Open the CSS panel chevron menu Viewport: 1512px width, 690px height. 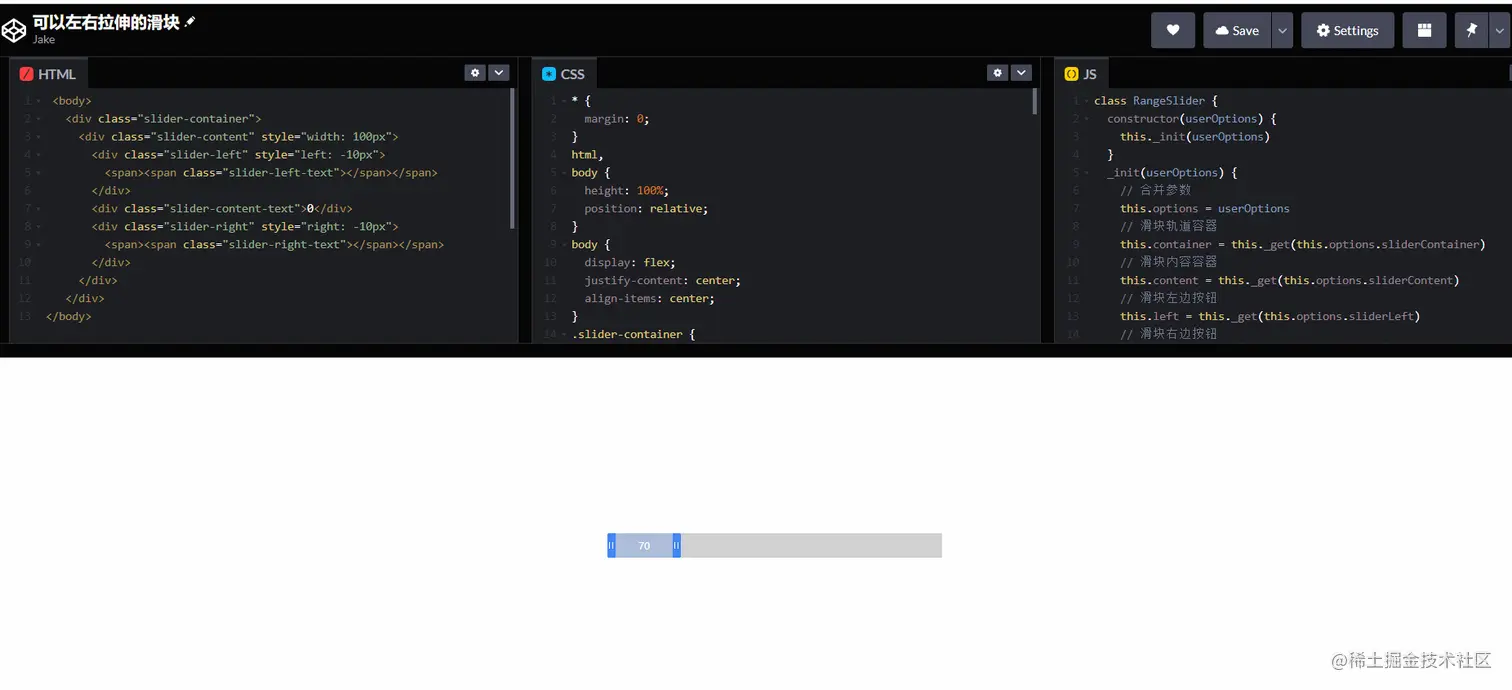pos(1020,72)
